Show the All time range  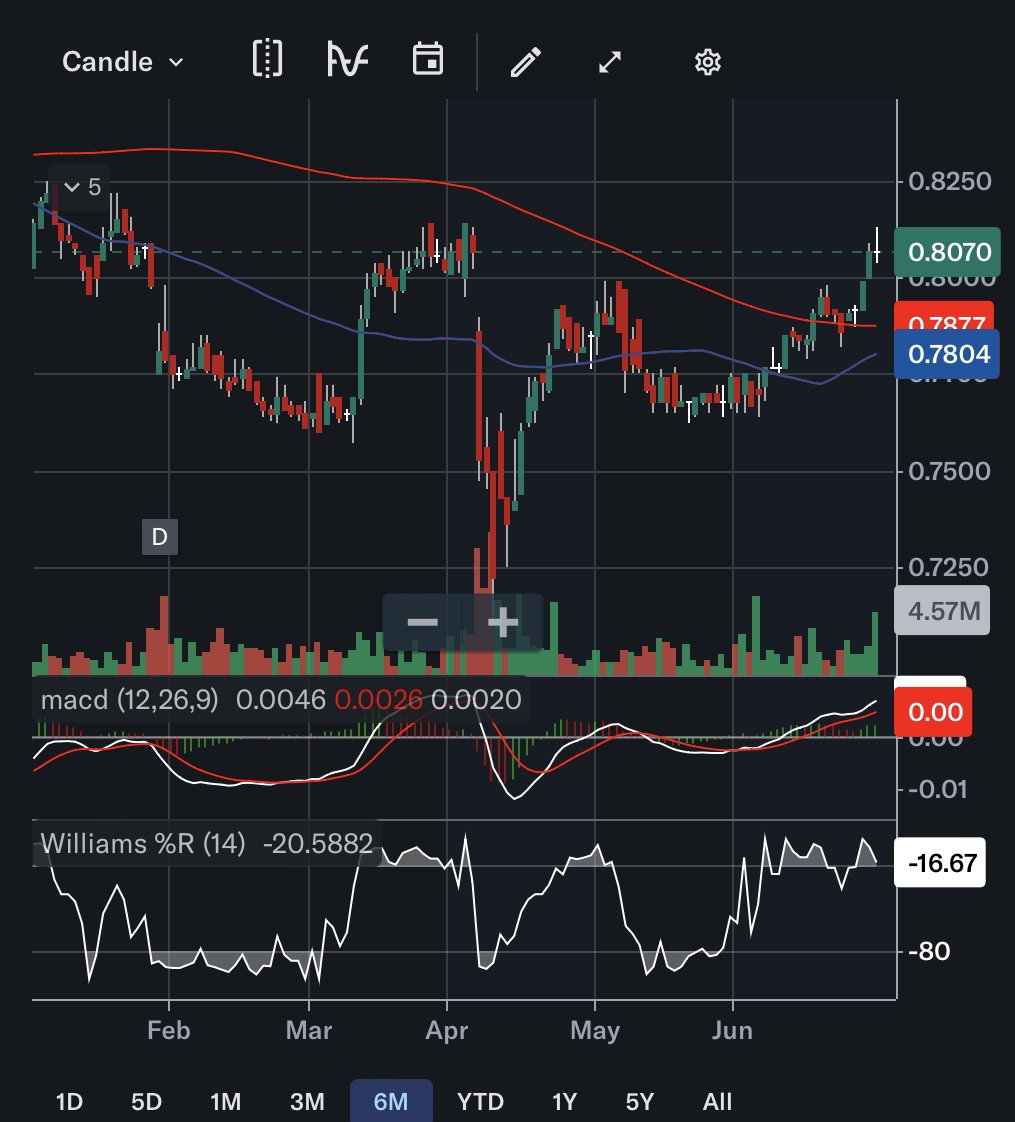(717, 1102)
